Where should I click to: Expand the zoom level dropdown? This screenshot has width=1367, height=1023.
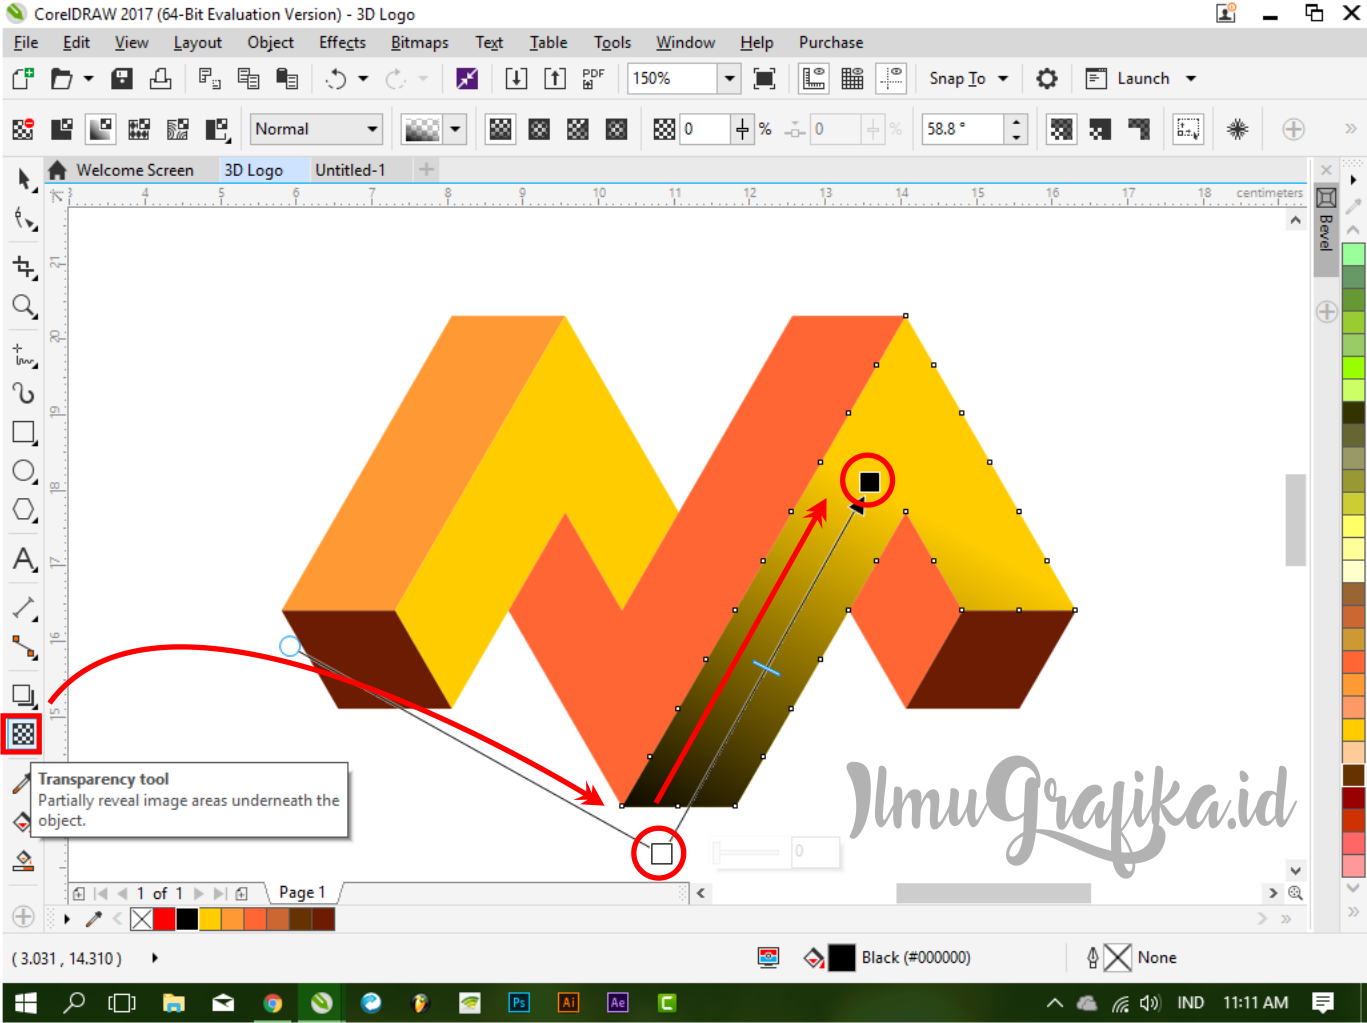tap(729, 78)
